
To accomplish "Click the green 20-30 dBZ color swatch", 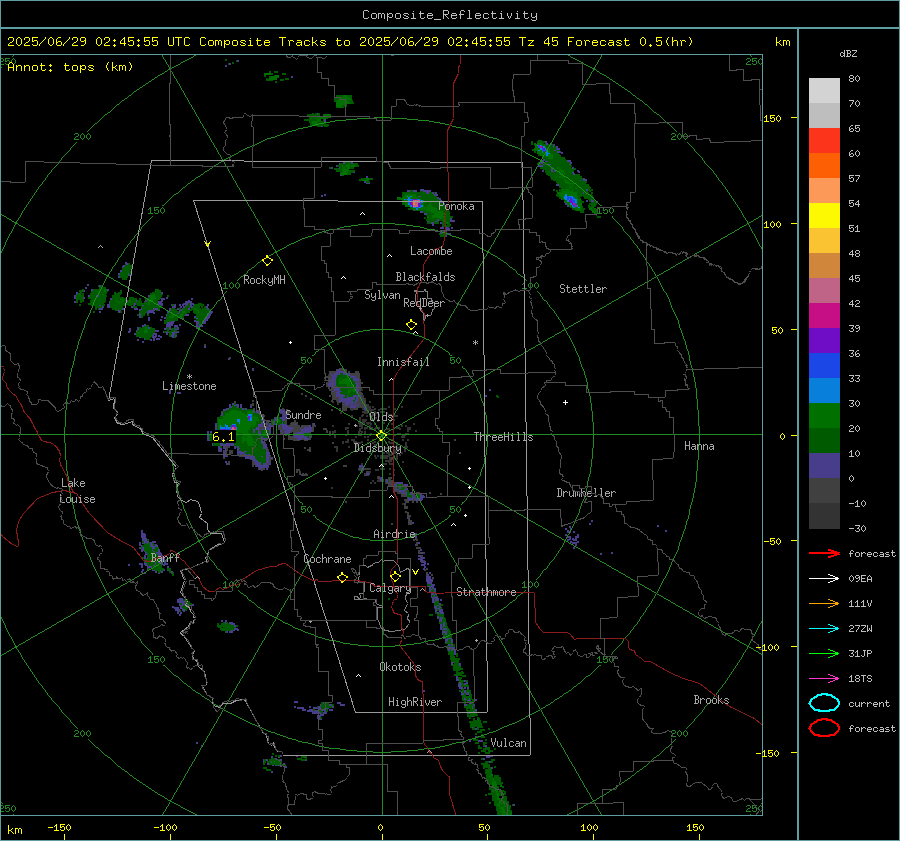I will (x=824, y=416).
